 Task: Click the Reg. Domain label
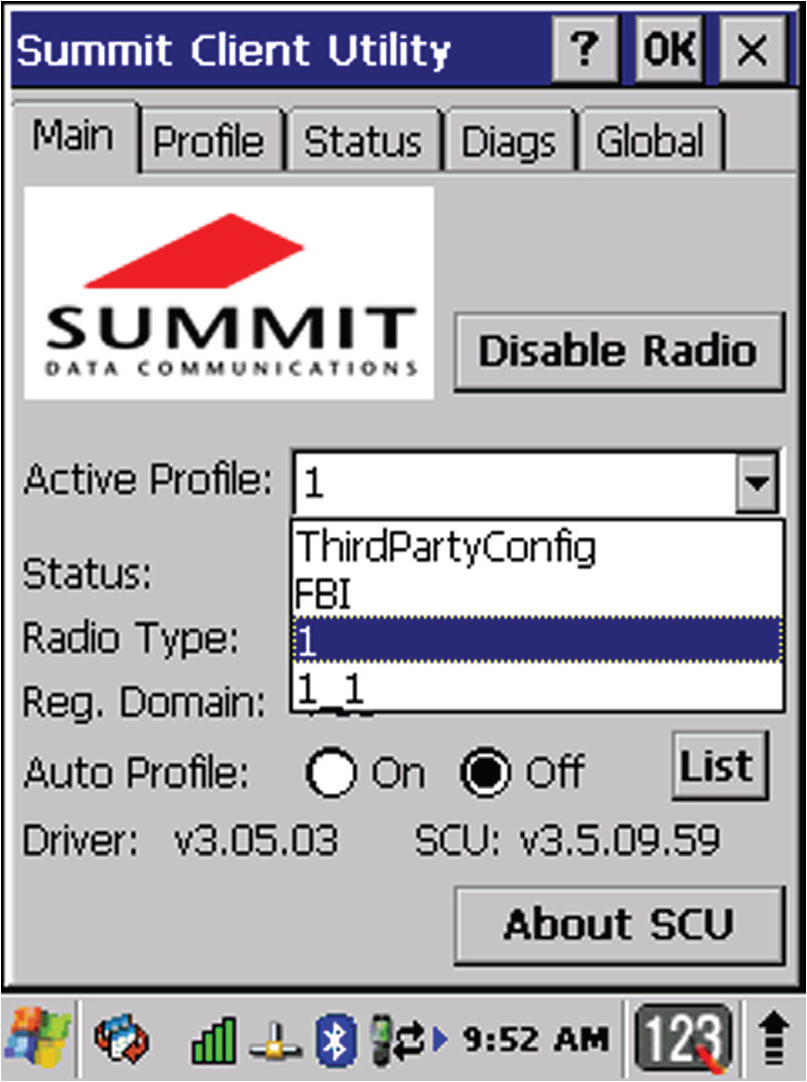(x=144, y=702)
